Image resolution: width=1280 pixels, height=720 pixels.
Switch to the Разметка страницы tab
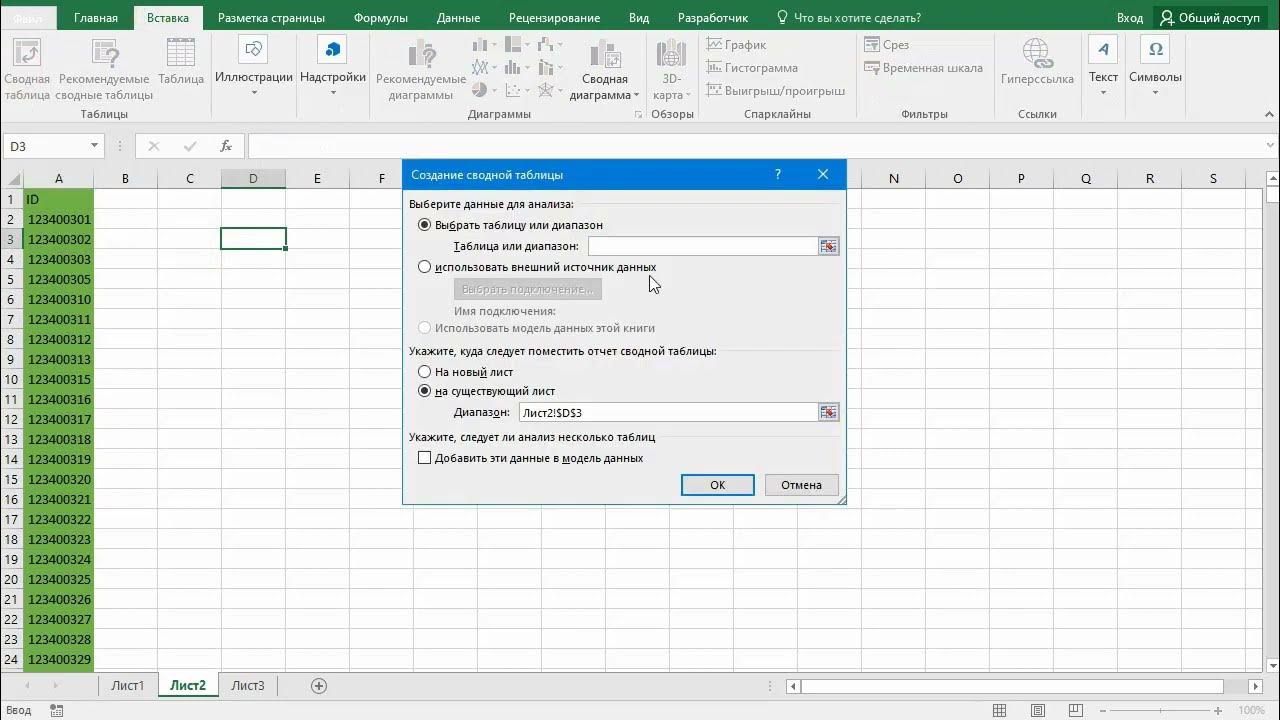tap(271, 18)
